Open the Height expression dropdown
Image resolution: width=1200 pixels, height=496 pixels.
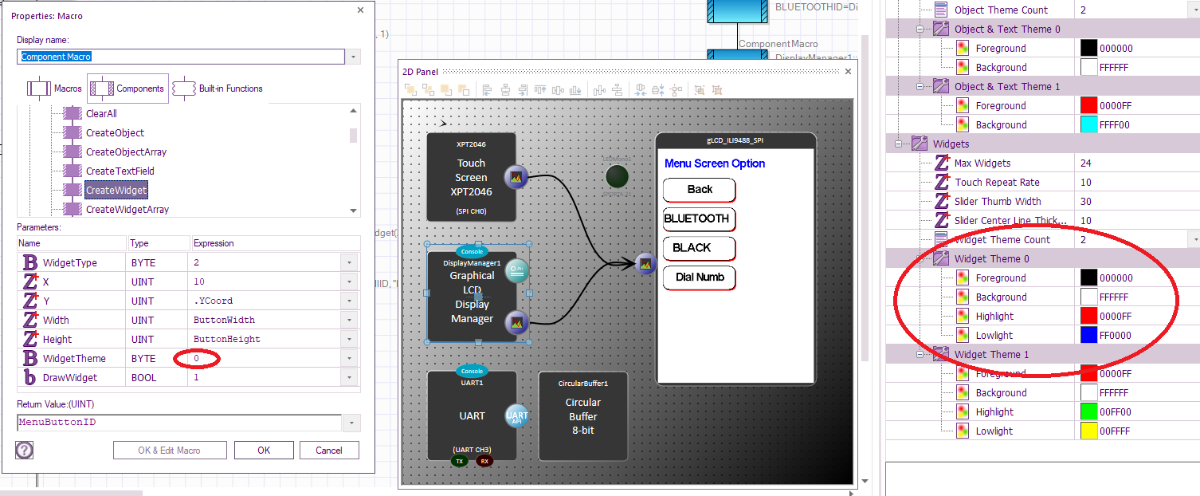(350, 339)
